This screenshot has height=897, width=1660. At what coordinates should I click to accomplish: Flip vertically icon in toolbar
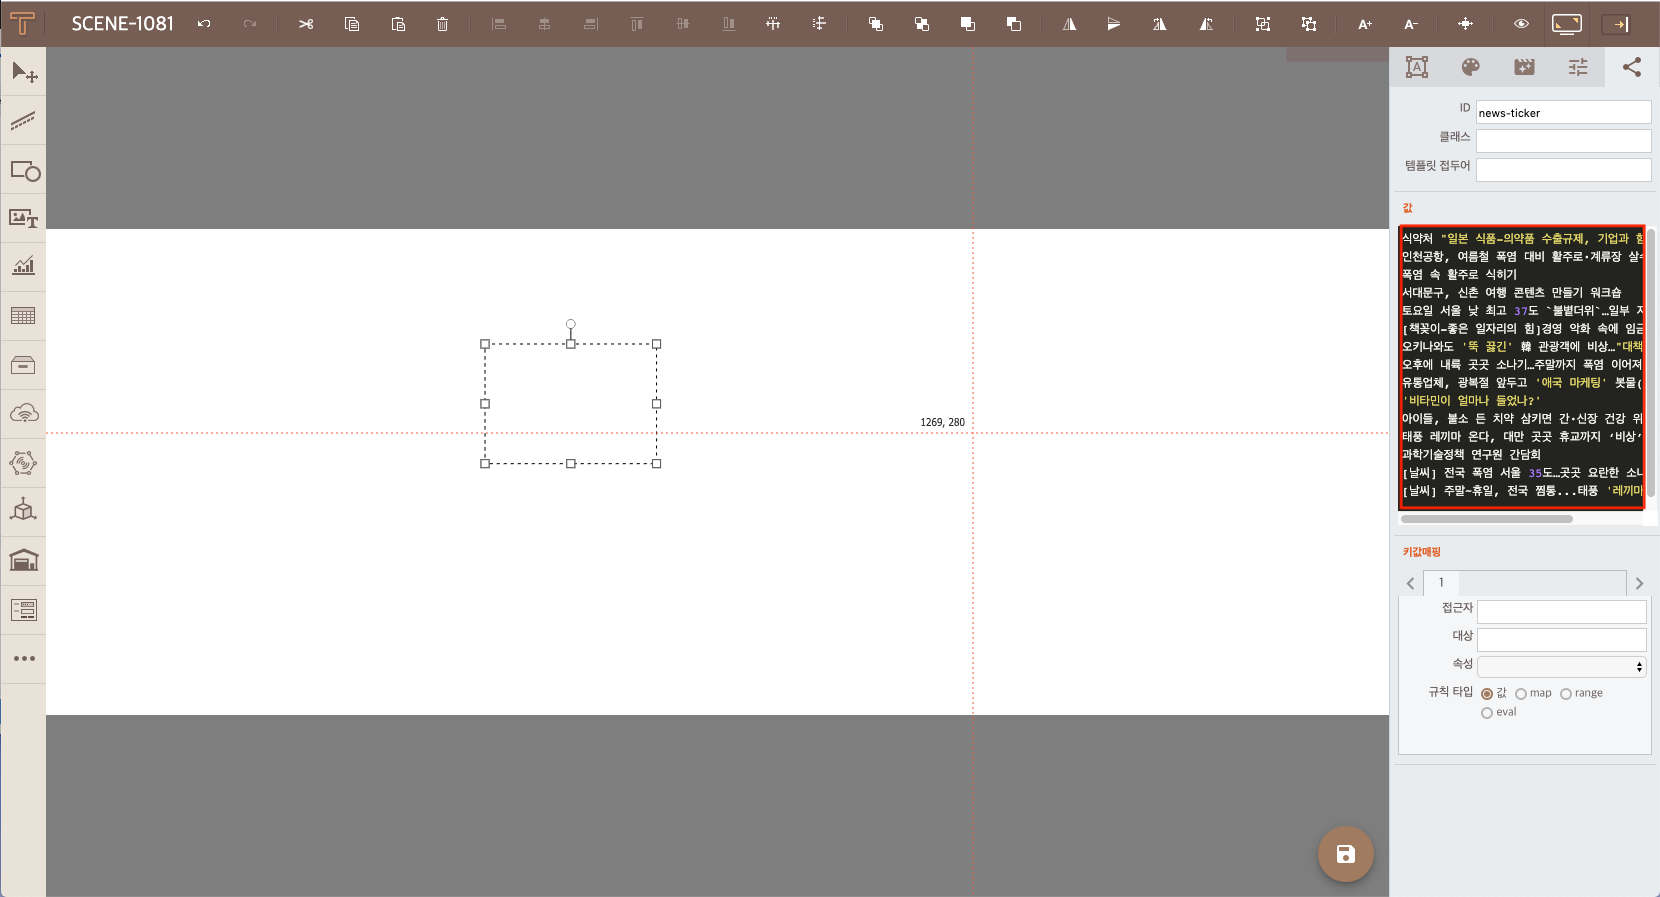click(1113, 24)
